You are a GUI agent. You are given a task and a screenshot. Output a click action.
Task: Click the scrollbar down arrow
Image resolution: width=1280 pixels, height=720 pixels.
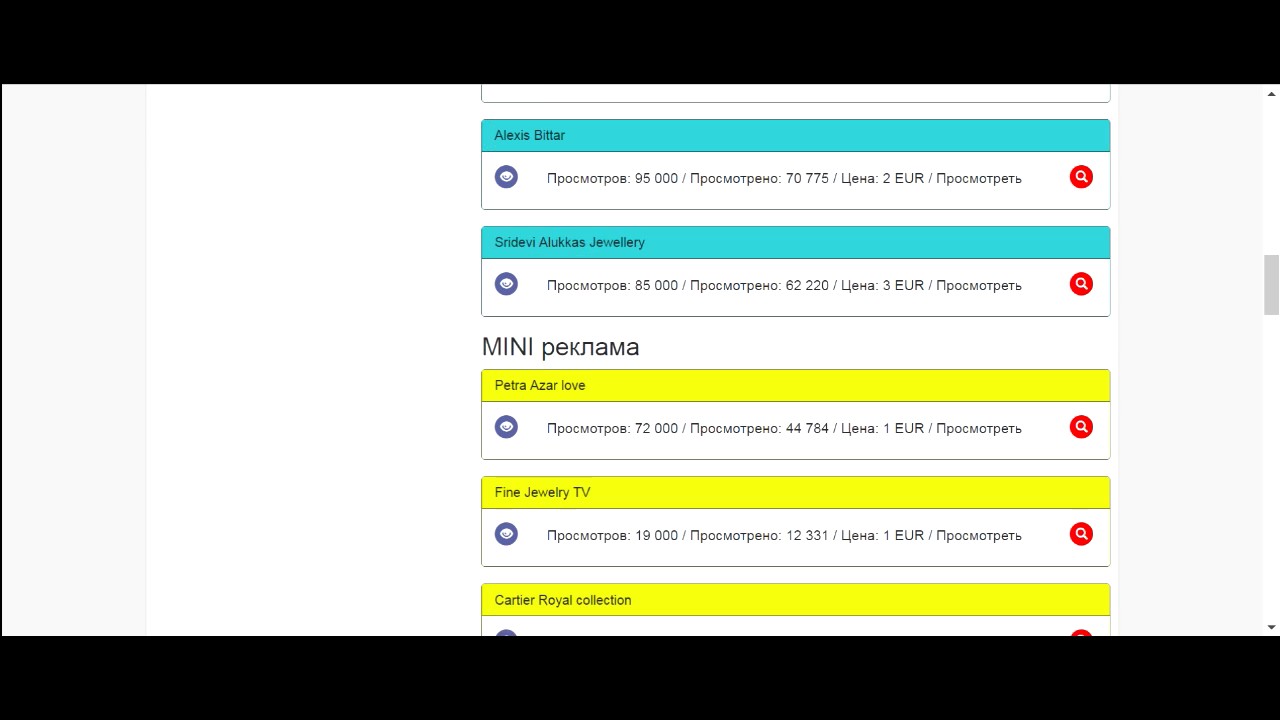1271,627
